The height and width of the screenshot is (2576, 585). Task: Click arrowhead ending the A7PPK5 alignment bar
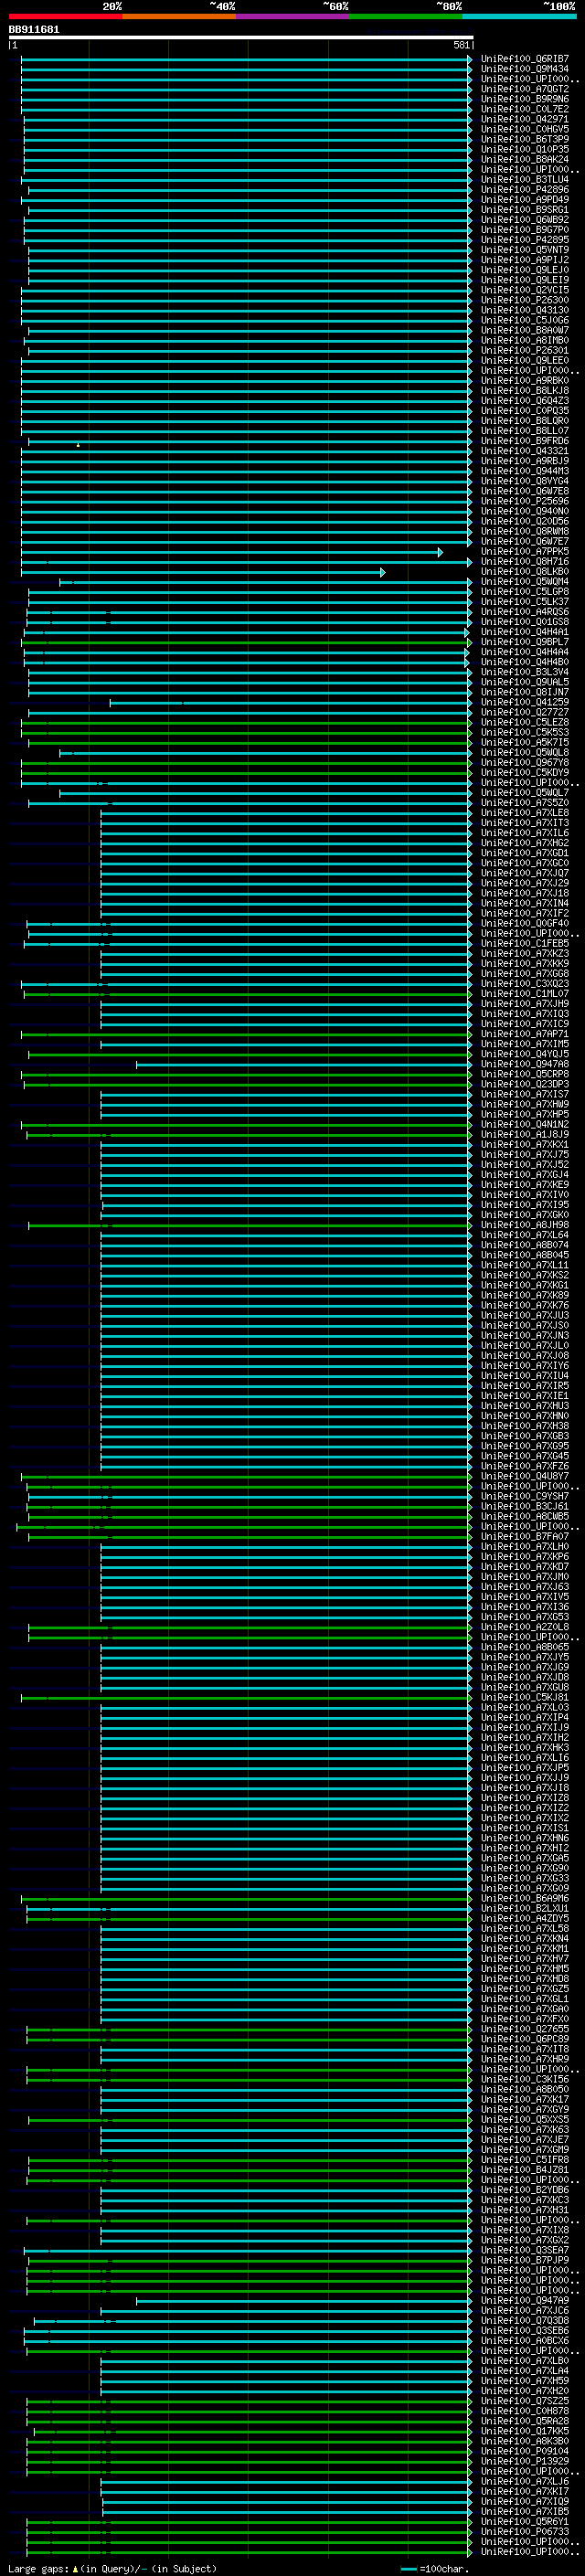(x=440, y=552)
